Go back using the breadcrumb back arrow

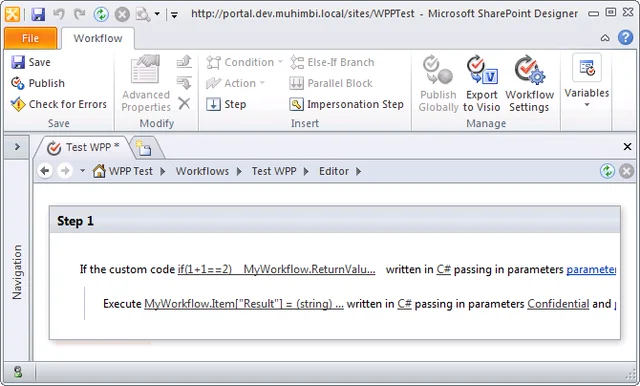[45, 171]
